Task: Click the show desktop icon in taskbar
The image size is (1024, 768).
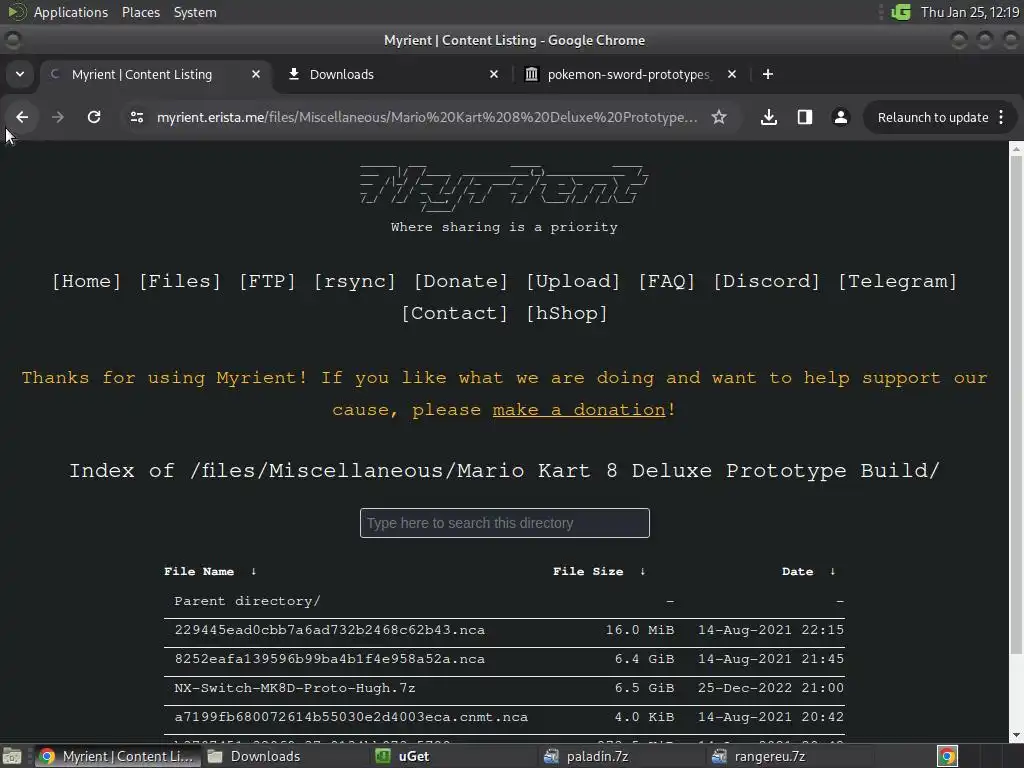Action: [x=12, y=756]
